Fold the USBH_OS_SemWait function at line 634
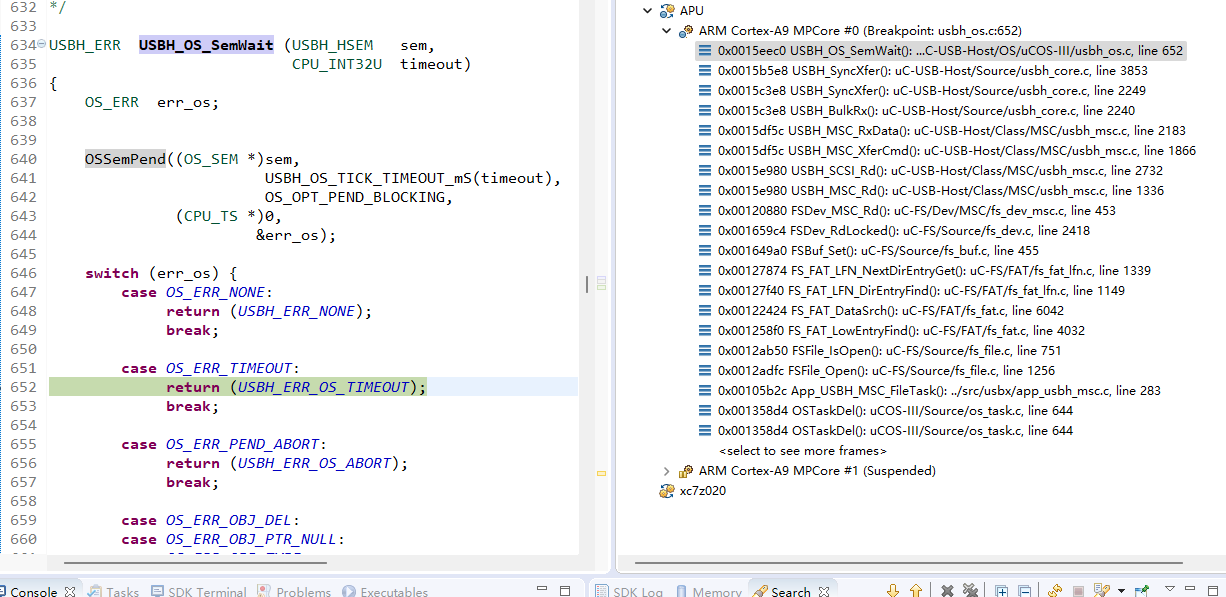The height and width of the screenshot is (597, 1226). [x=40, y=46]
